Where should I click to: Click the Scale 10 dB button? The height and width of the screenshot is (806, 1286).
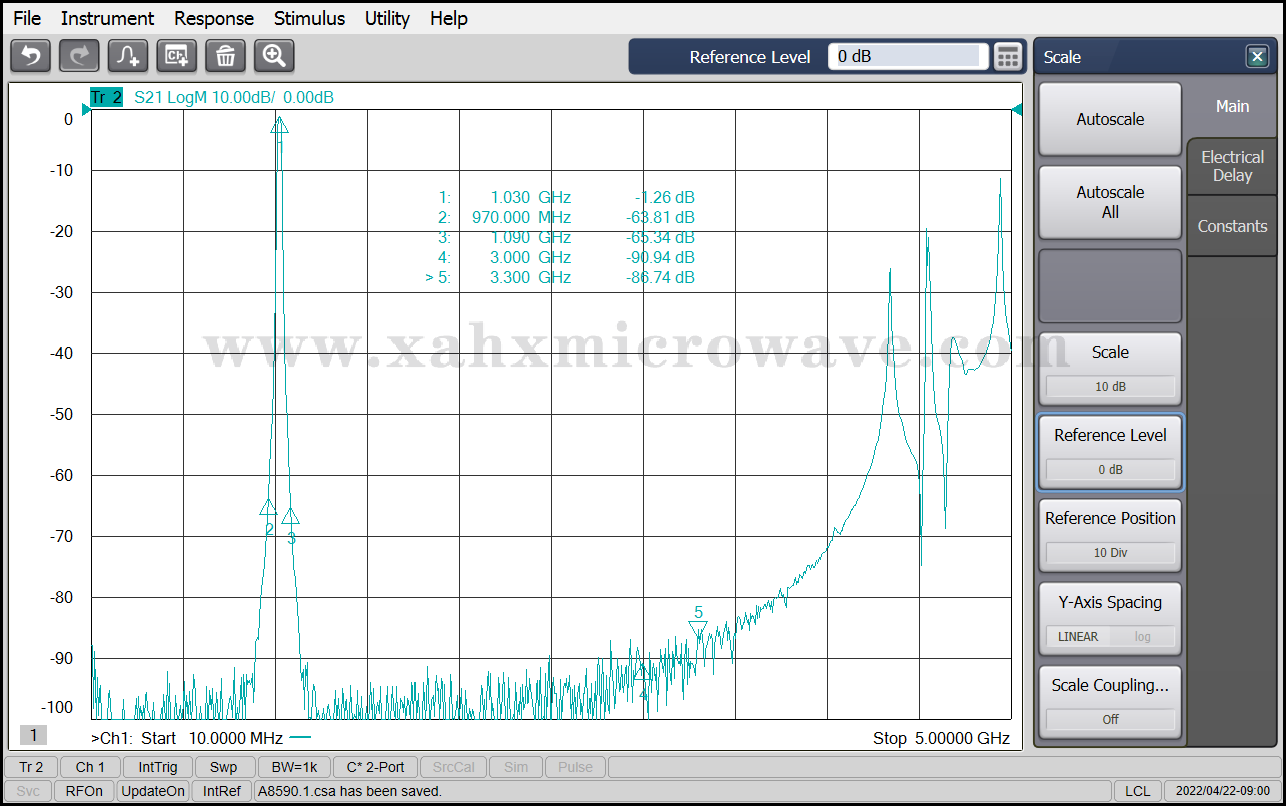pyautogui.click(x=1110, y=369)
